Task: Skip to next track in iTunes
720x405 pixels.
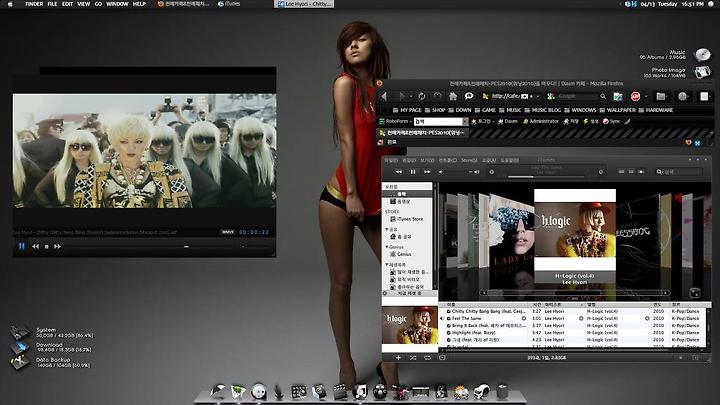Action: tap(427, 172)
